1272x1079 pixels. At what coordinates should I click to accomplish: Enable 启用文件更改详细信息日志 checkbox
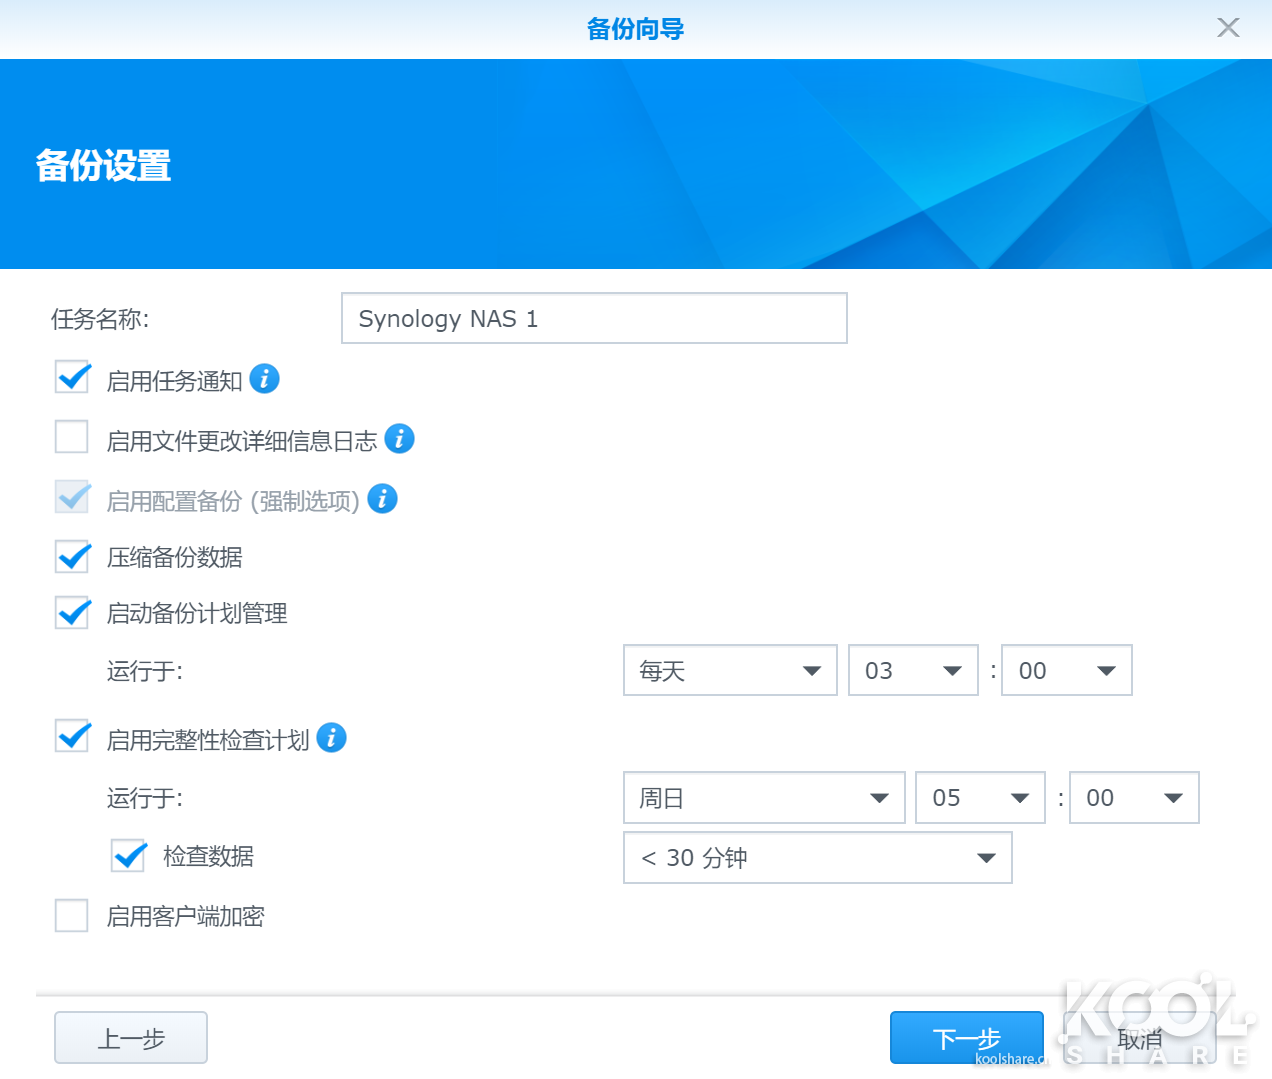pos(72,438)
